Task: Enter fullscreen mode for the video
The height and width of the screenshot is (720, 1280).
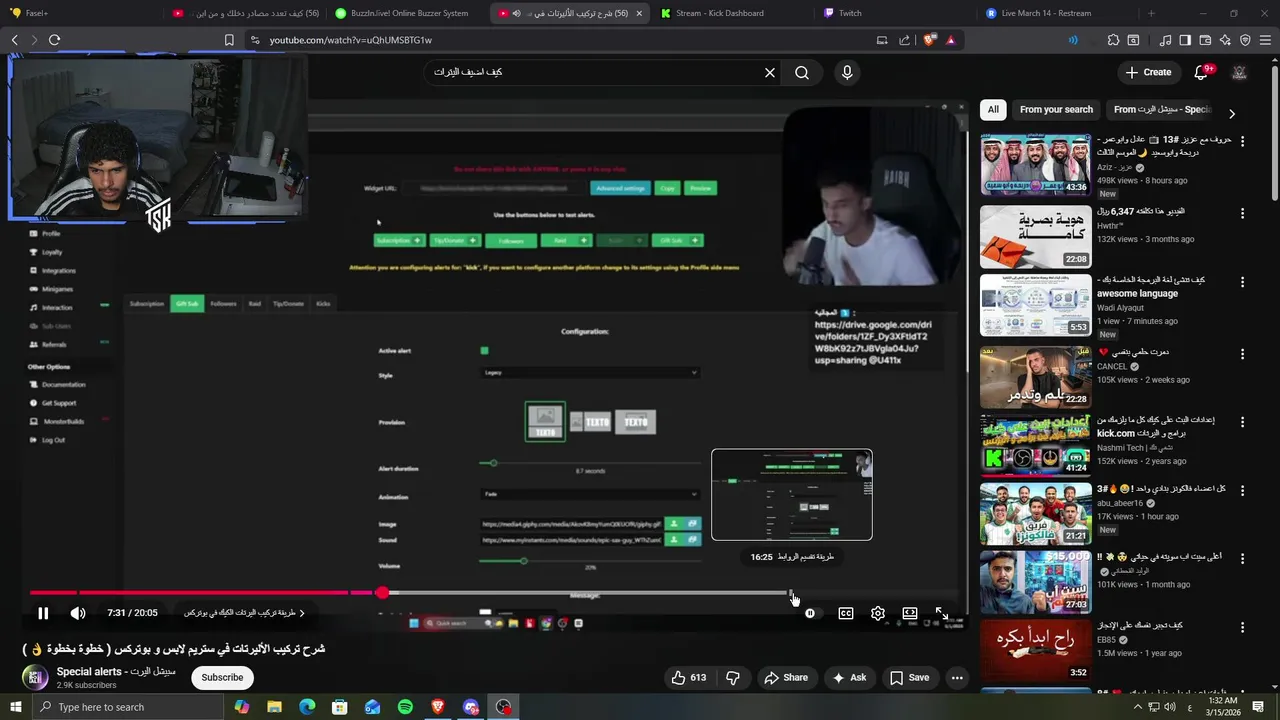Action: (942, 613)
